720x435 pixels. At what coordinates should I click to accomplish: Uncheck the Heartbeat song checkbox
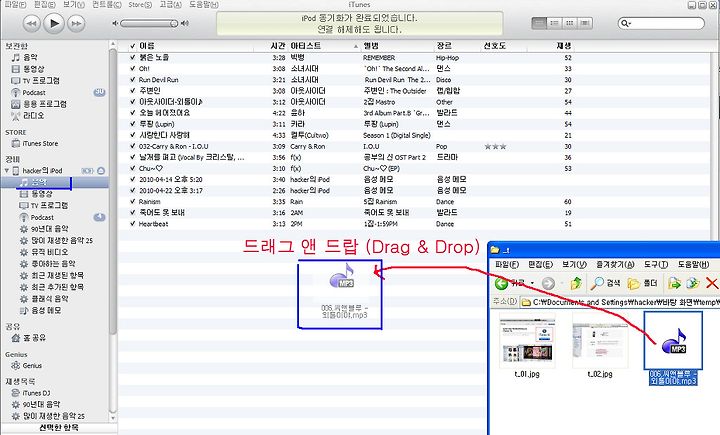pos(133,224)
